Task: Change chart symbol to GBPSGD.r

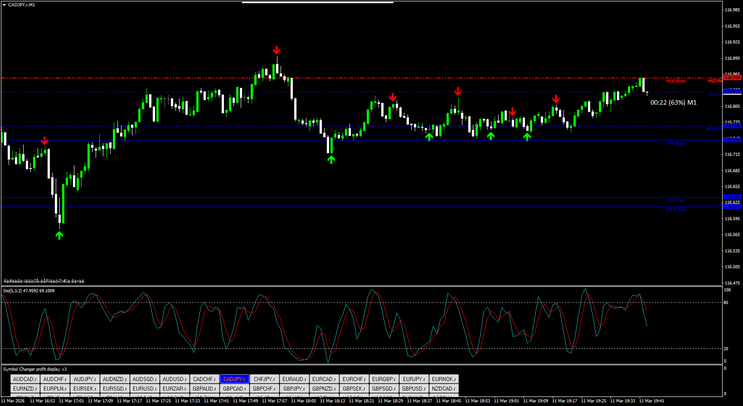Action: point(384,388)
